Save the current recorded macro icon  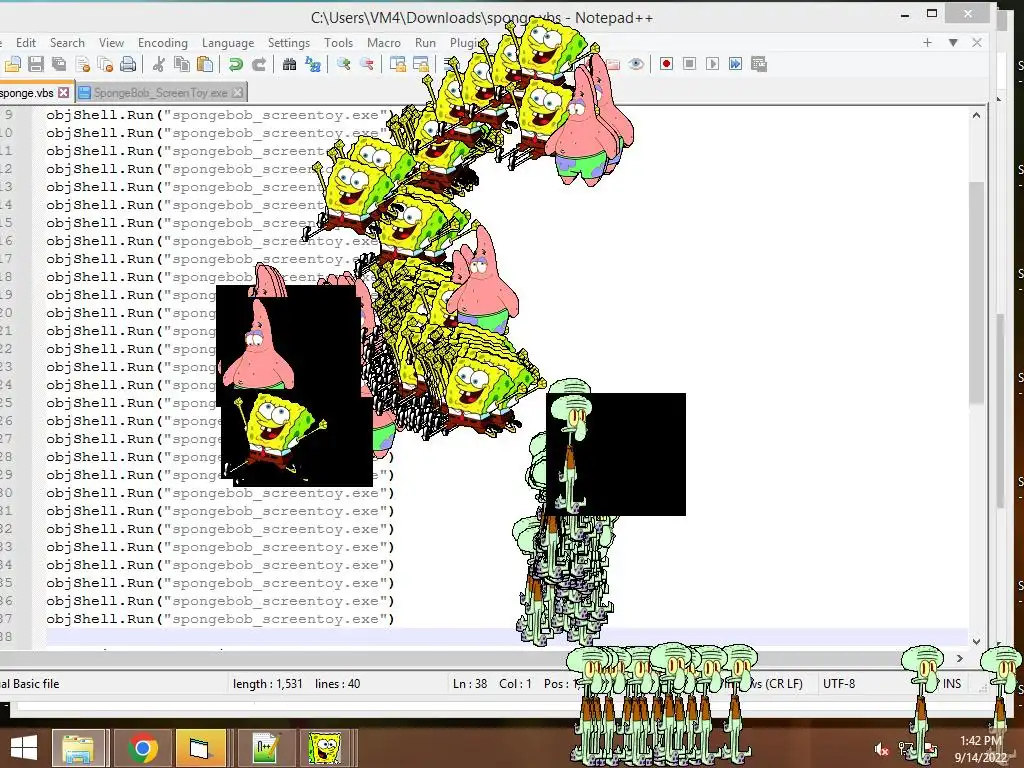pos(759,64)
